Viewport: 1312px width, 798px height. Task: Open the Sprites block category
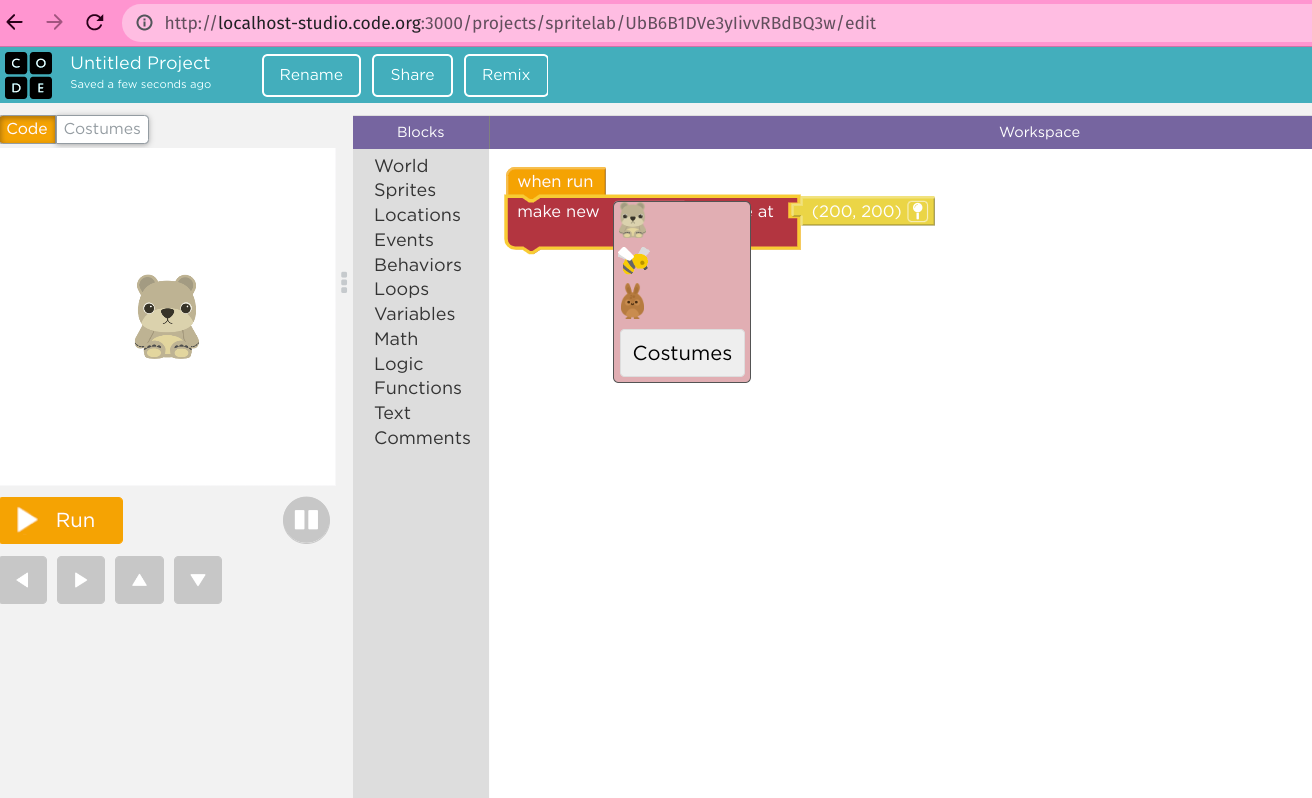405,190
